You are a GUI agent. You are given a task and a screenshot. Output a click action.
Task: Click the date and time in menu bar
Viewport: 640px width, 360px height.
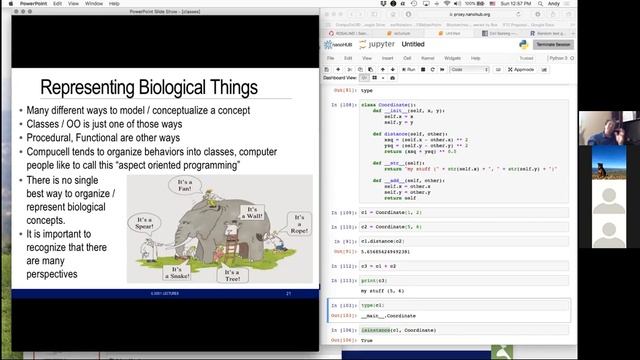tap(516, 3)
